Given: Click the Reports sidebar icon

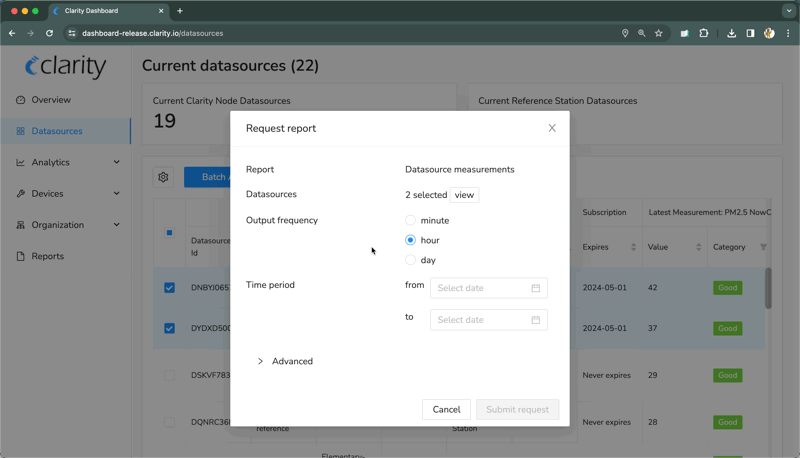Looking at the screenshot, I should point(21,256).
